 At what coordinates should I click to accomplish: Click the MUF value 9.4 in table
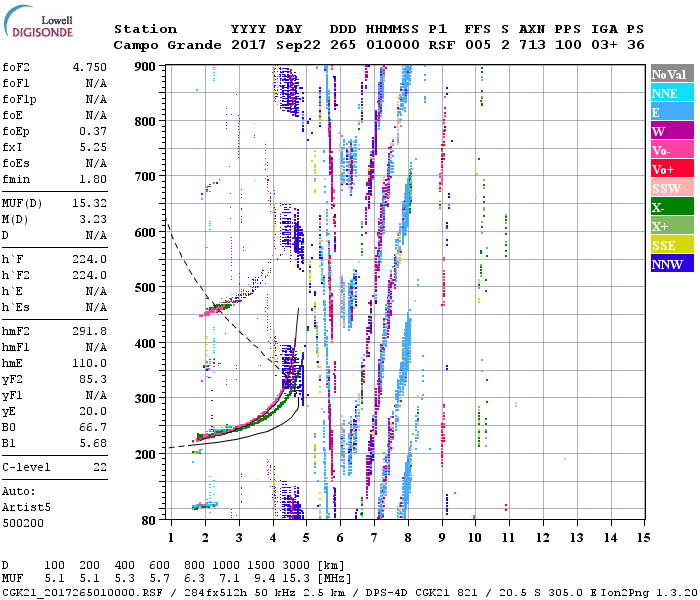click(x=265, y=579)
